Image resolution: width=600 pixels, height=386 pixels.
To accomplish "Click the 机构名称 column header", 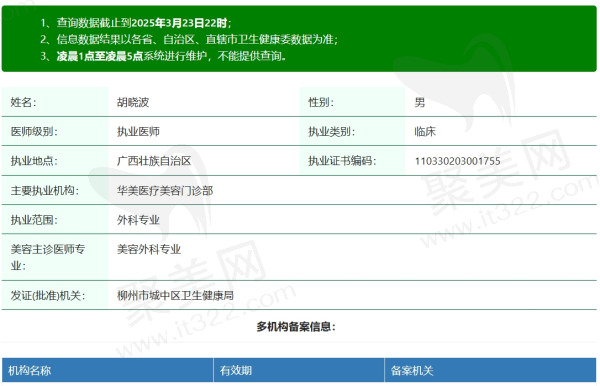I will point(108,370).
